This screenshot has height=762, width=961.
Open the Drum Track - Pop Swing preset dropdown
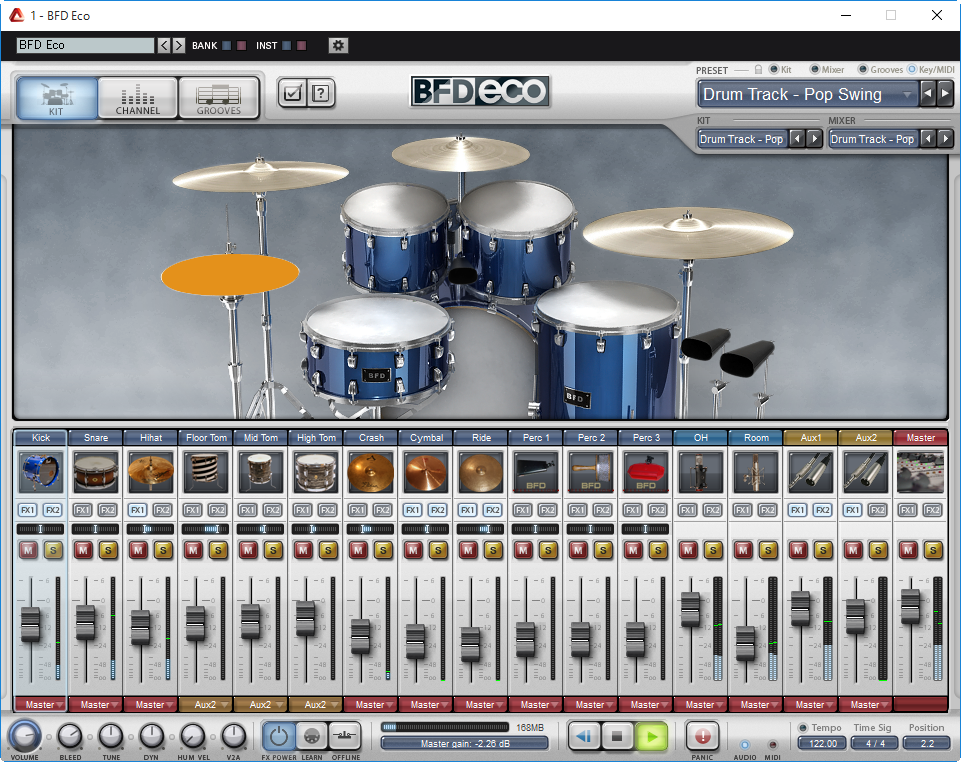tap(808, 94)
